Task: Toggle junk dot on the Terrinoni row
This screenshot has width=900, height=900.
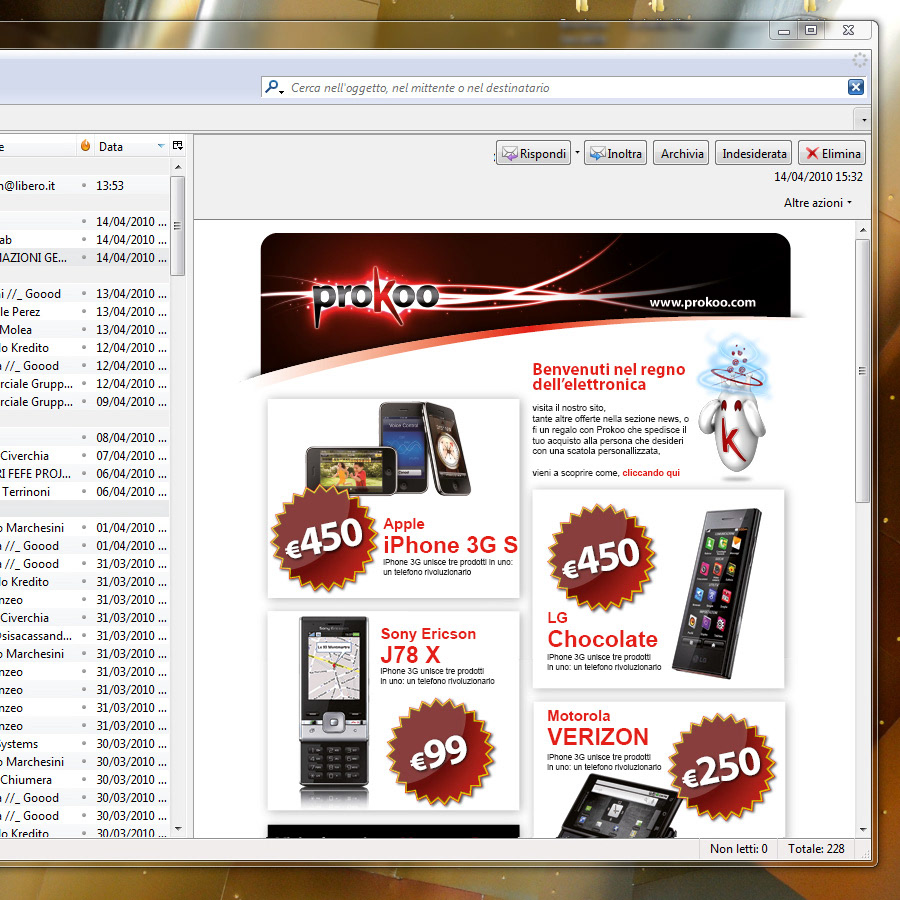Action: pos(84,491)
